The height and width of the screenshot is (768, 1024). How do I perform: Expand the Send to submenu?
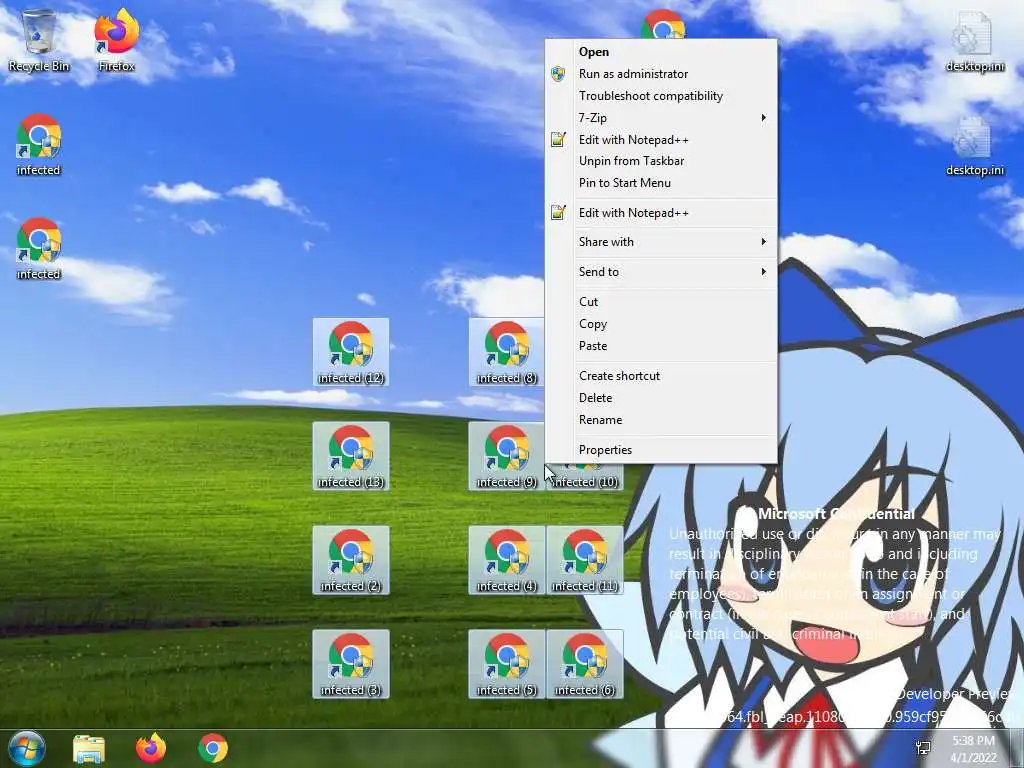(661, 272)
